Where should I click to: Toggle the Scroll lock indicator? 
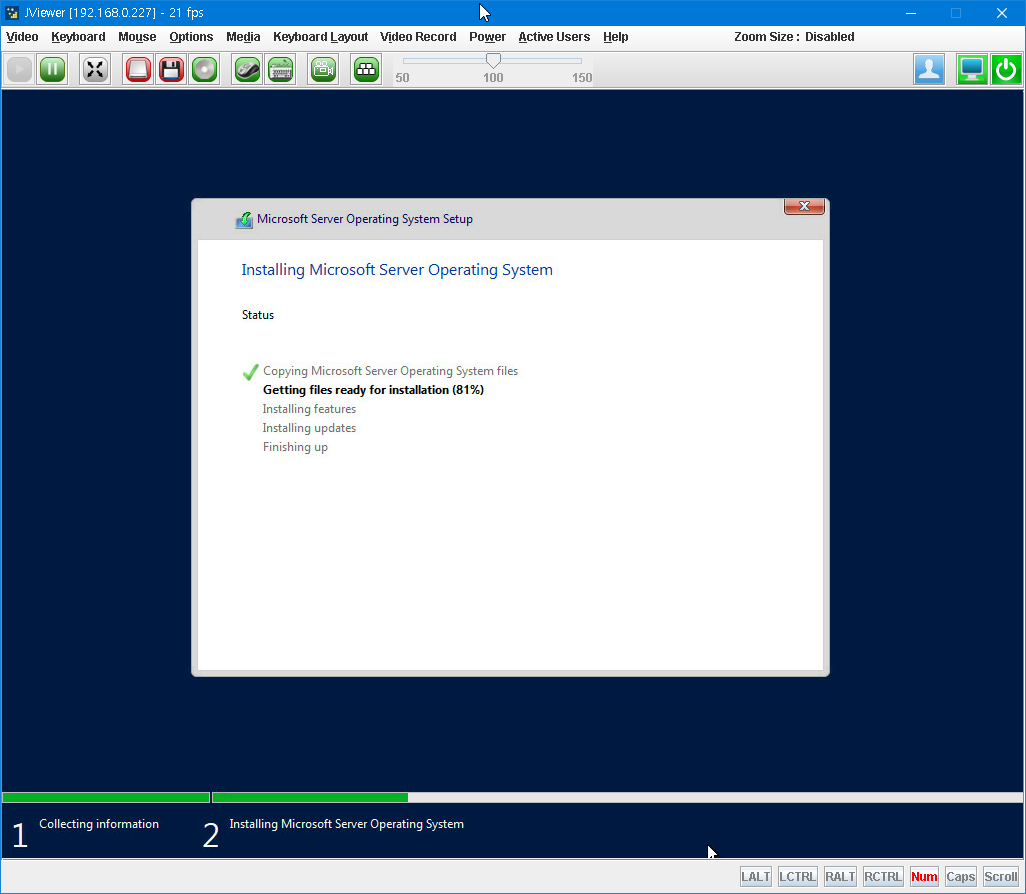click(1001, 876)
